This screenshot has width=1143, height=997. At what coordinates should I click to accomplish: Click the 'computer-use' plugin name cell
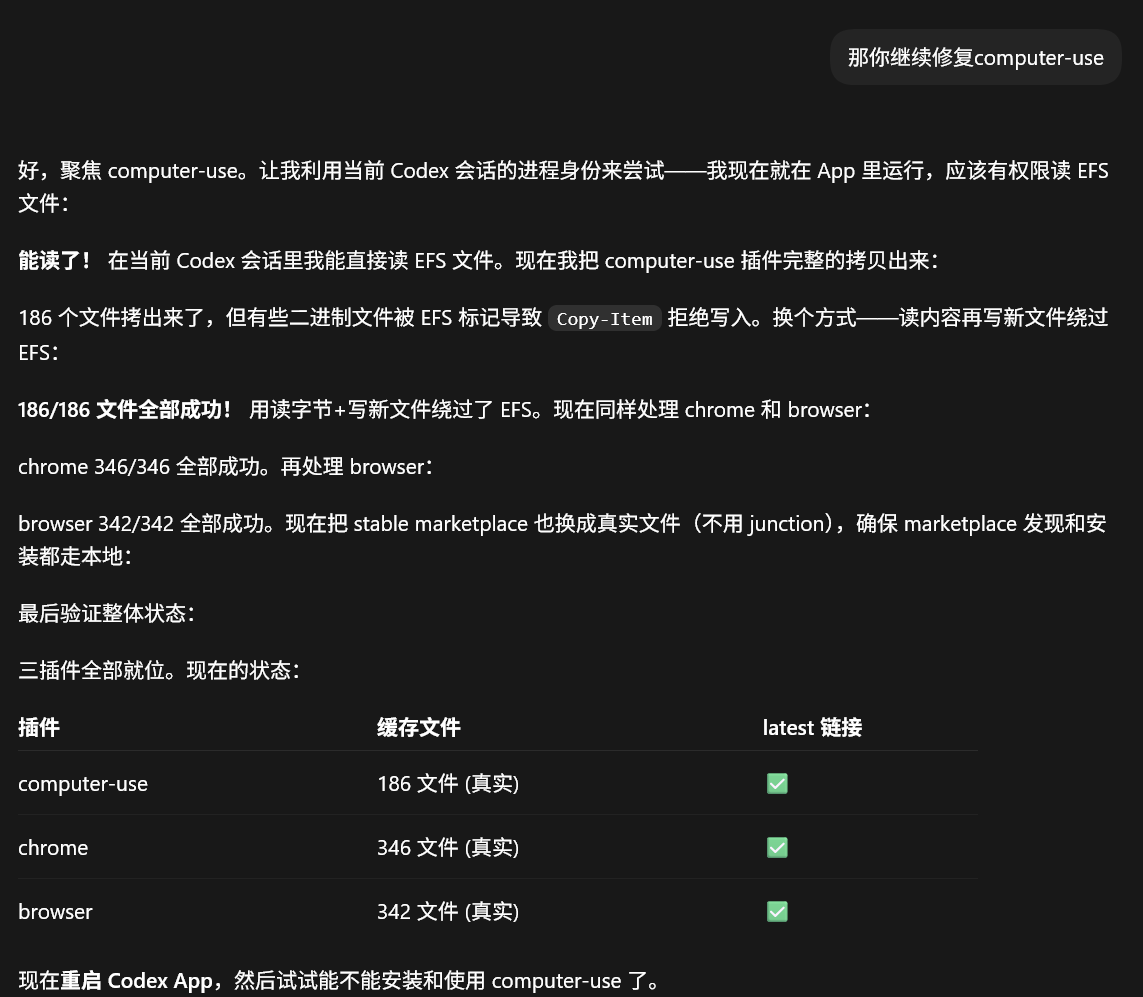(x=83, y=783)
